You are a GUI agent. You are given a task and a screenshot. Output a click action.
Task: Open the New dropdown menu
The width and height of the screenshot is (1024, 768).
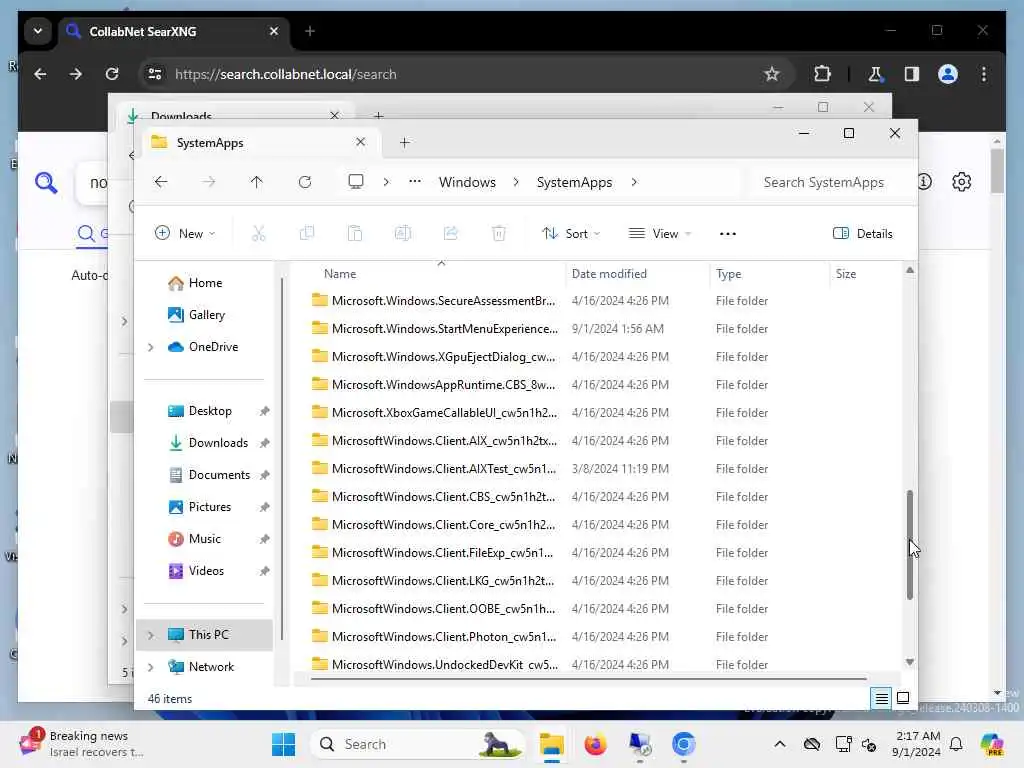[185, 233]
